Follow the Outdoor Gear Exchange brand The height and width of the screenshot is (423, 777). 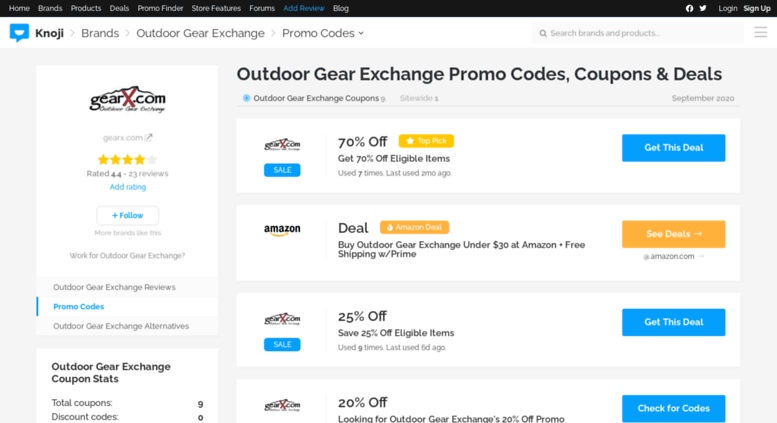pos(127,215)
